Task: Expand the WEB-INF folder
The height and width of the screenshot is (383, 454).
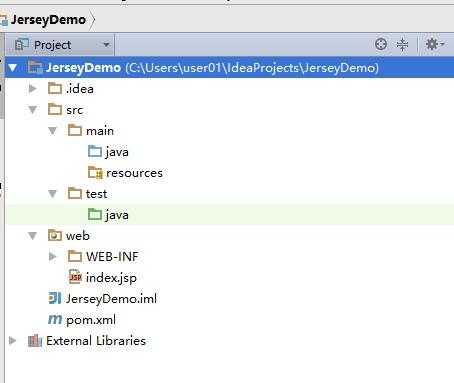Action: point(52,256)
